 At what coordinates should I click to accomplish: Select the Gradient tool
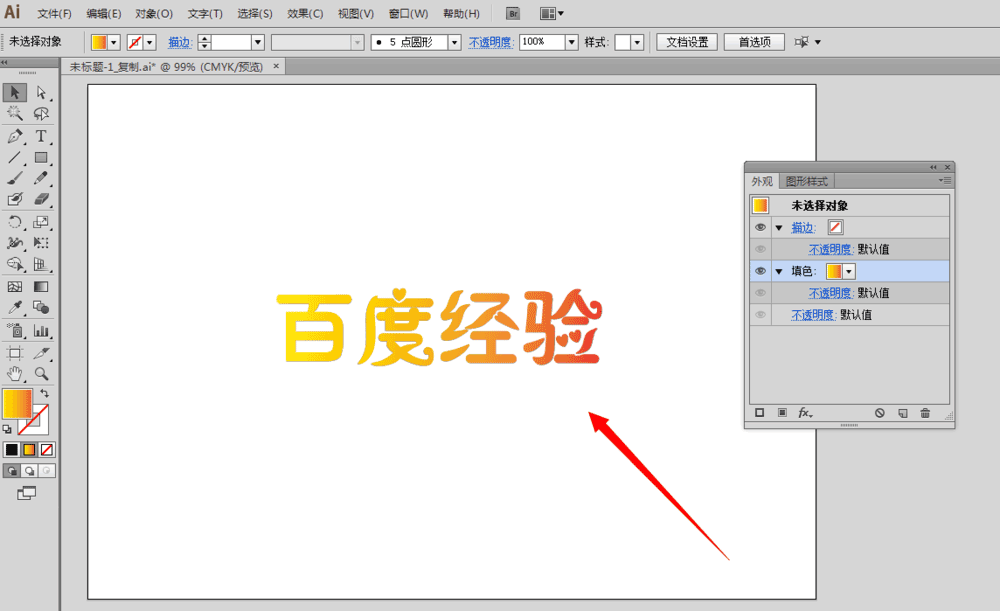point(41,287)
